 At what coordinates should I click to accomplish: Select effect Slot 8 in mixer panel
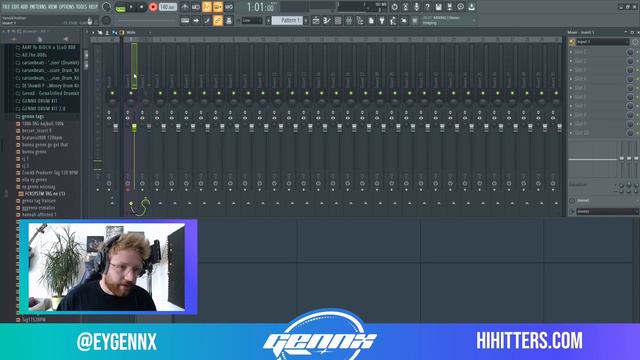click(x=598, y=115)
